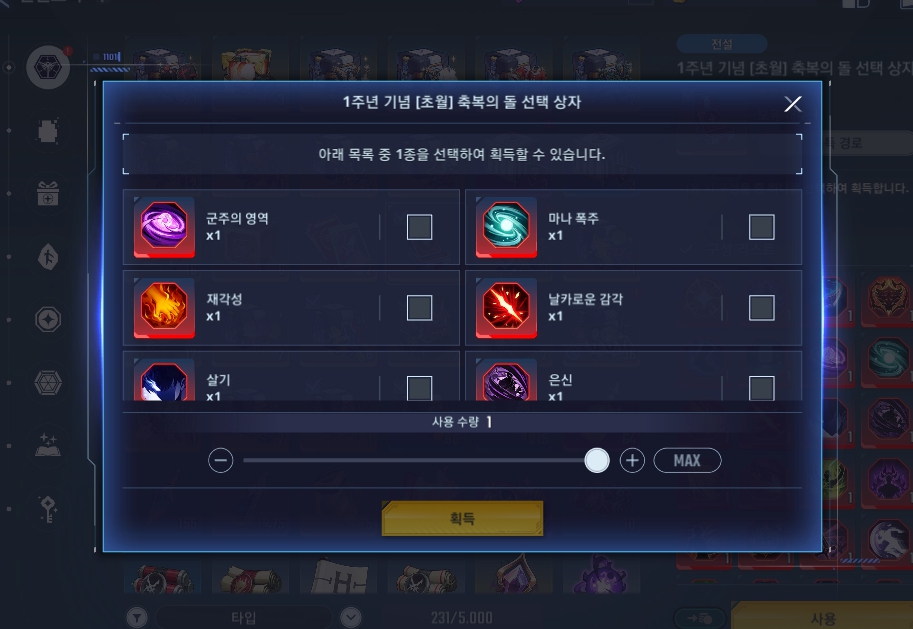Click the quantity slider handle

click(597, 461)
